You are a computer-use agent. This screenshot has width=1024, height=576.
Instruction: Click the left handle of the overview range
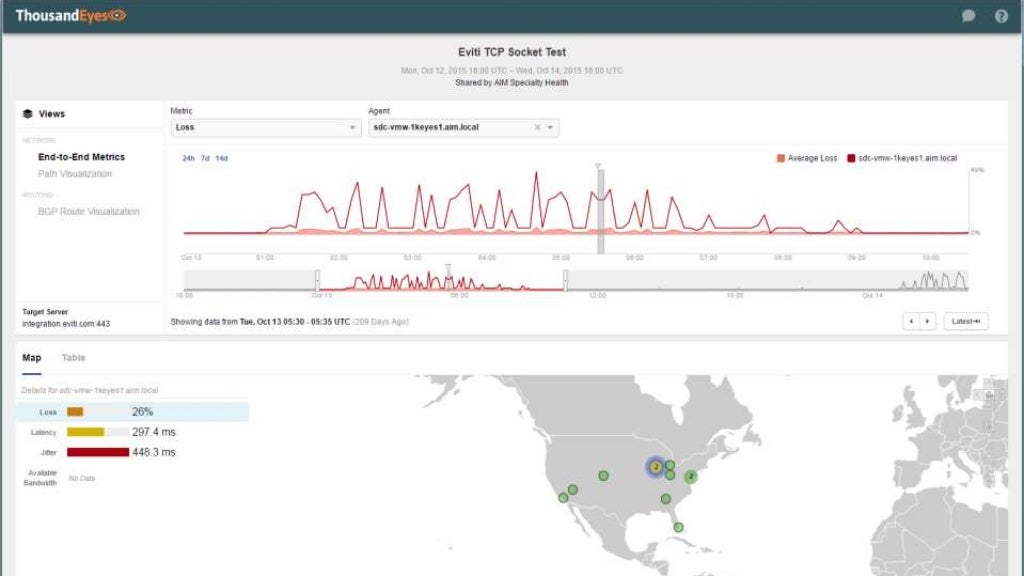click(317, 280)
